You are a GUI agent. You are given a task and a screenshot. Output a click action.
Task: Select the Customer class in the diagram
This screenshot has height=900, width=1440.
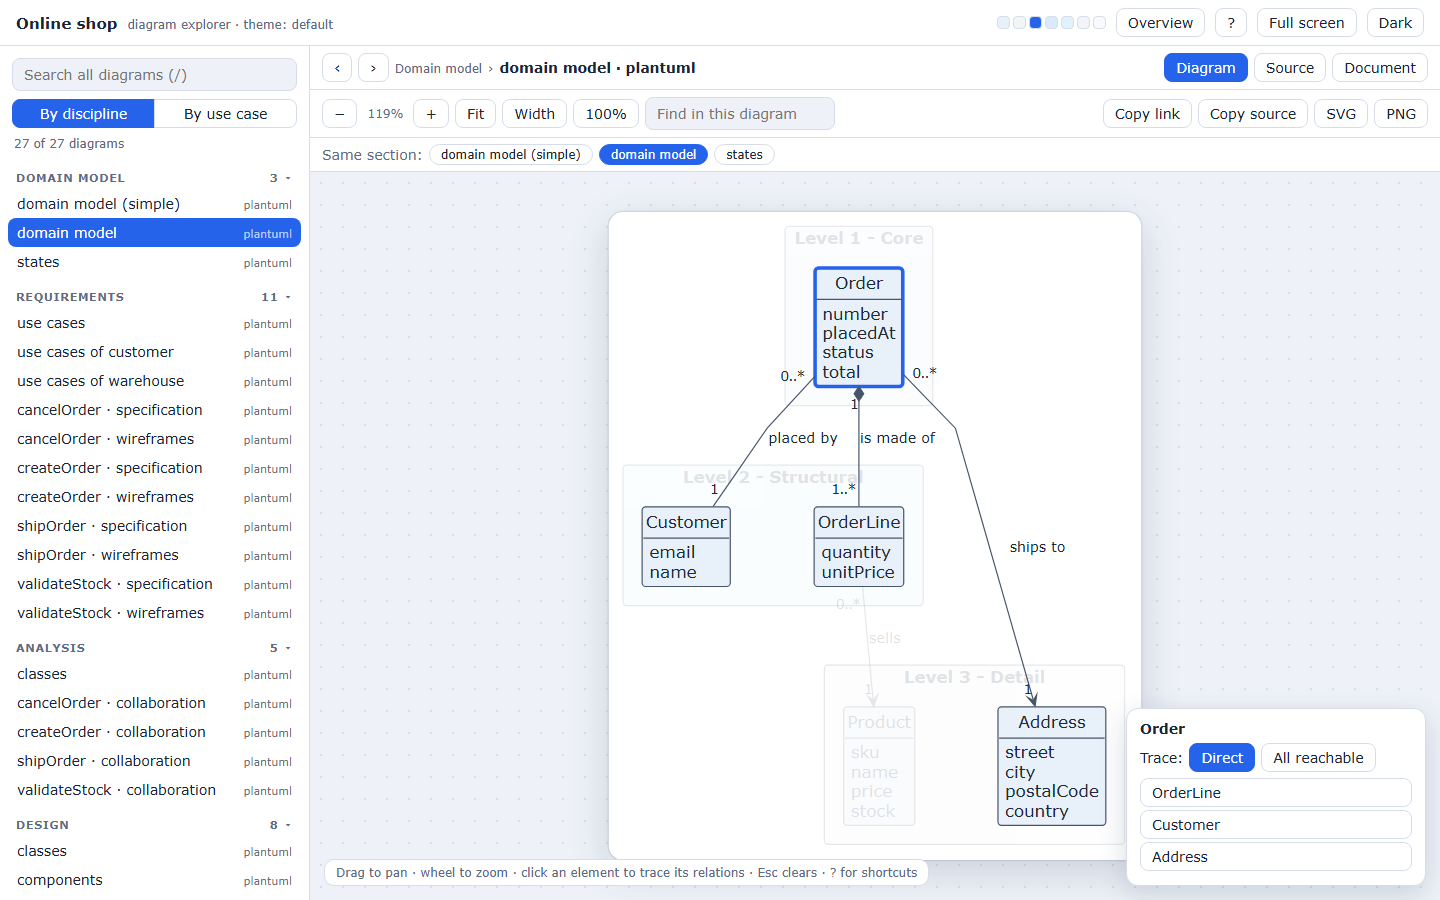pos(686,546)
